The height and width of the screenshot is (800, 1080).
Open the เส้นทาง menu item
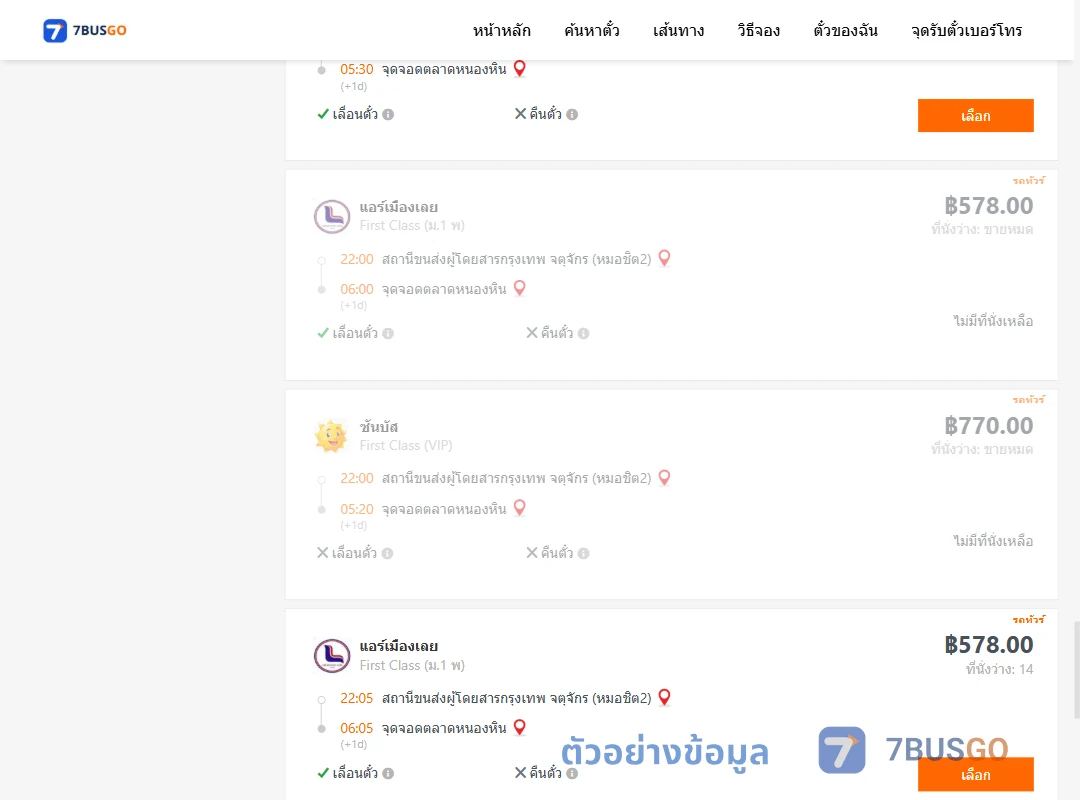point(678,30)
